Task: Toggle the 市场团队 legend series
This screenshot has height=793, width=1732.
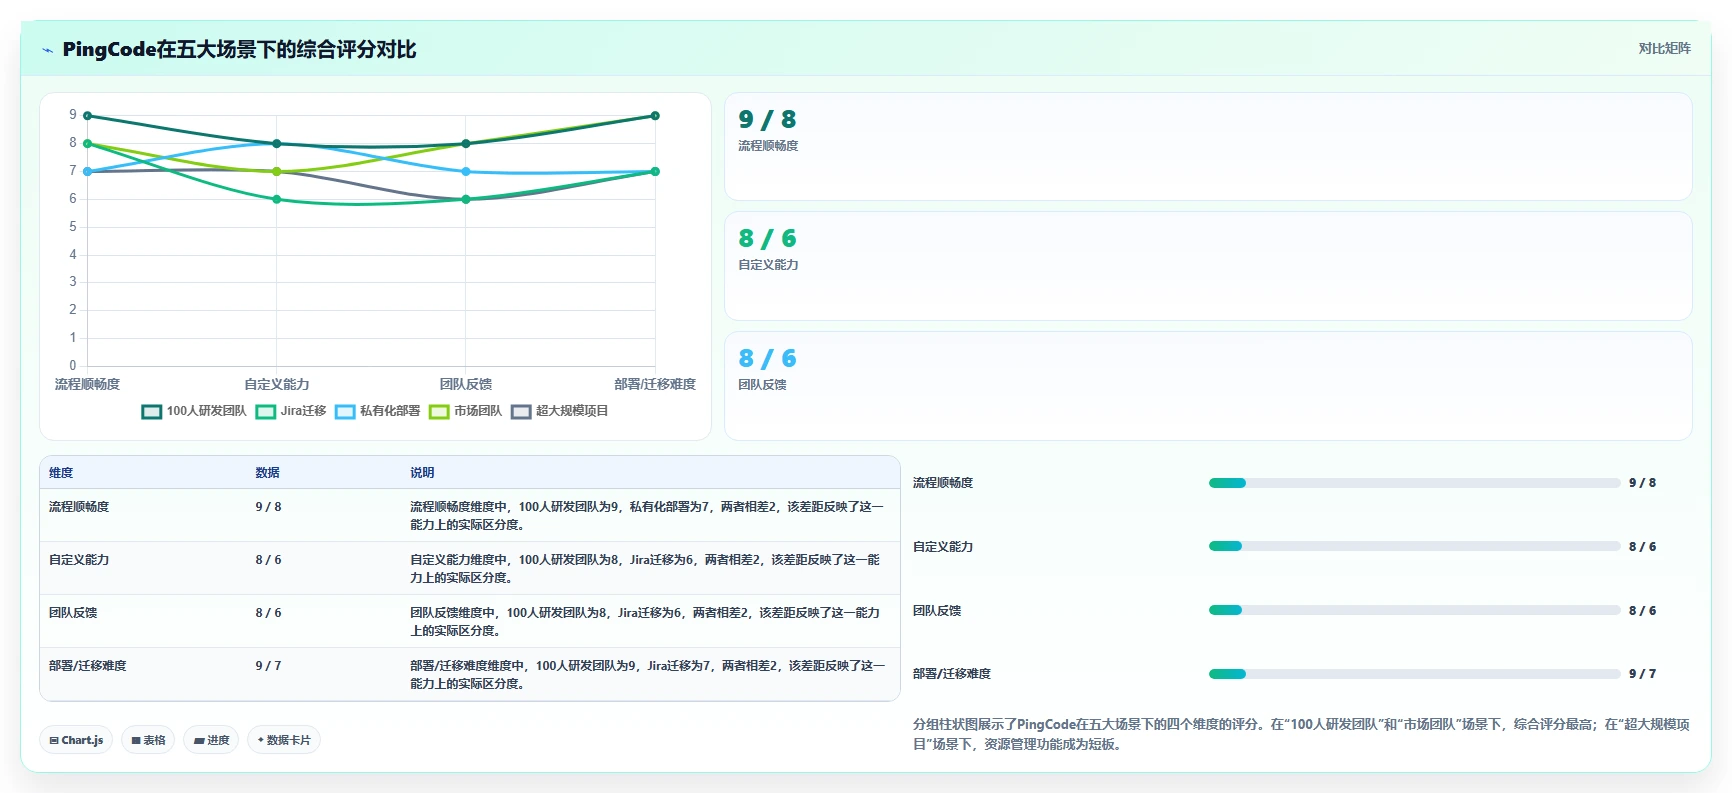Action: 465,411
